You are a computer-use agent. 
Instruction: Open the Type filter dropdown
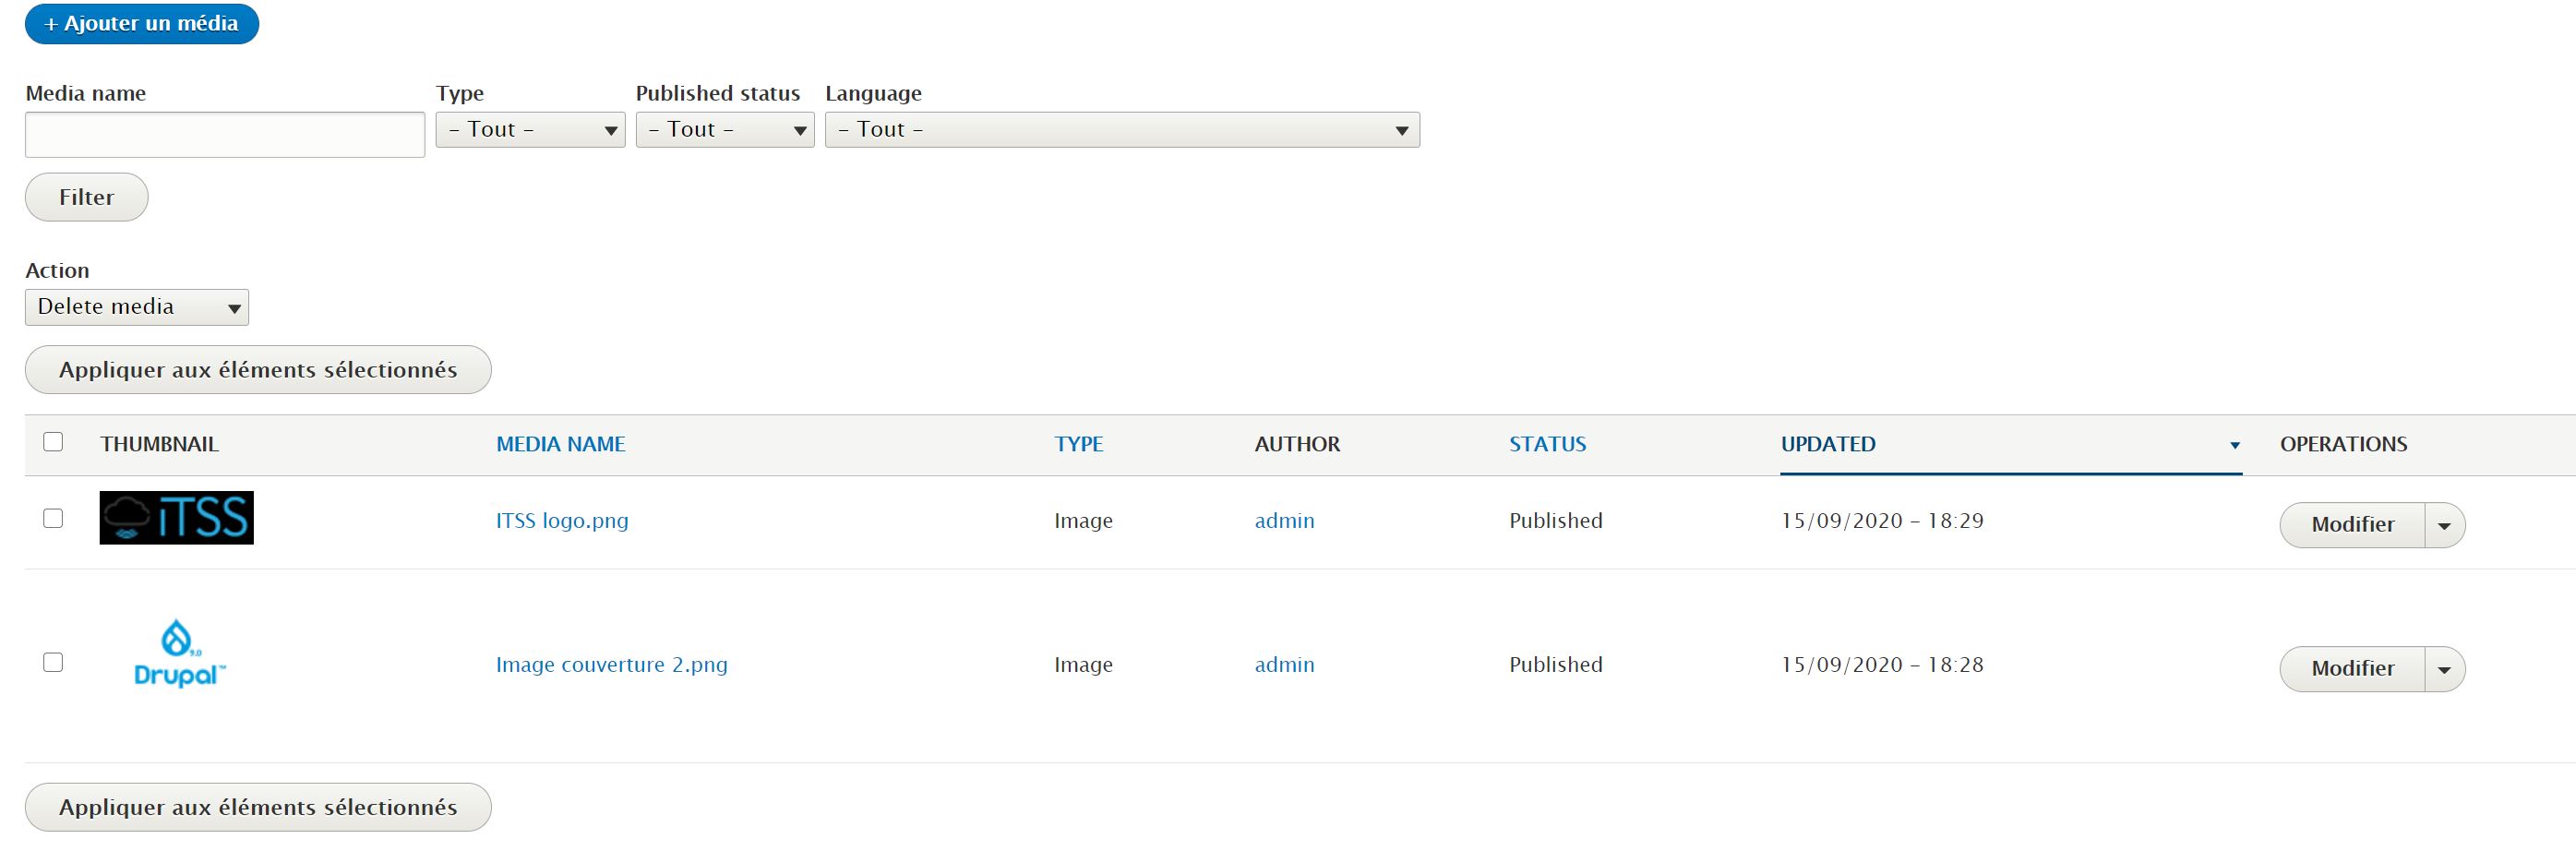[x=530, y=130]
